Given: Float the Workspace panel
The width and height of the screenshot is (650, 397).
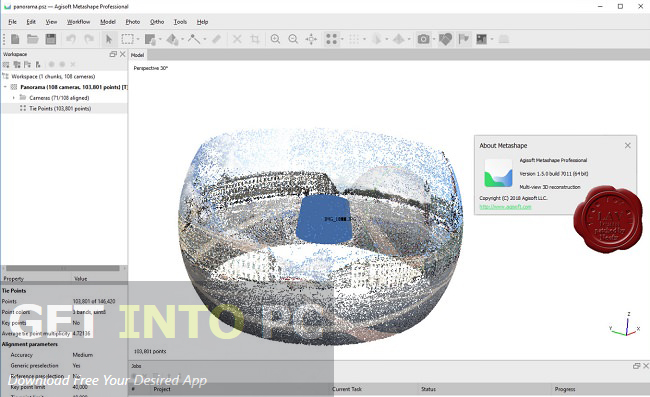Looking at the screenshot, I should tap(113, 54).
